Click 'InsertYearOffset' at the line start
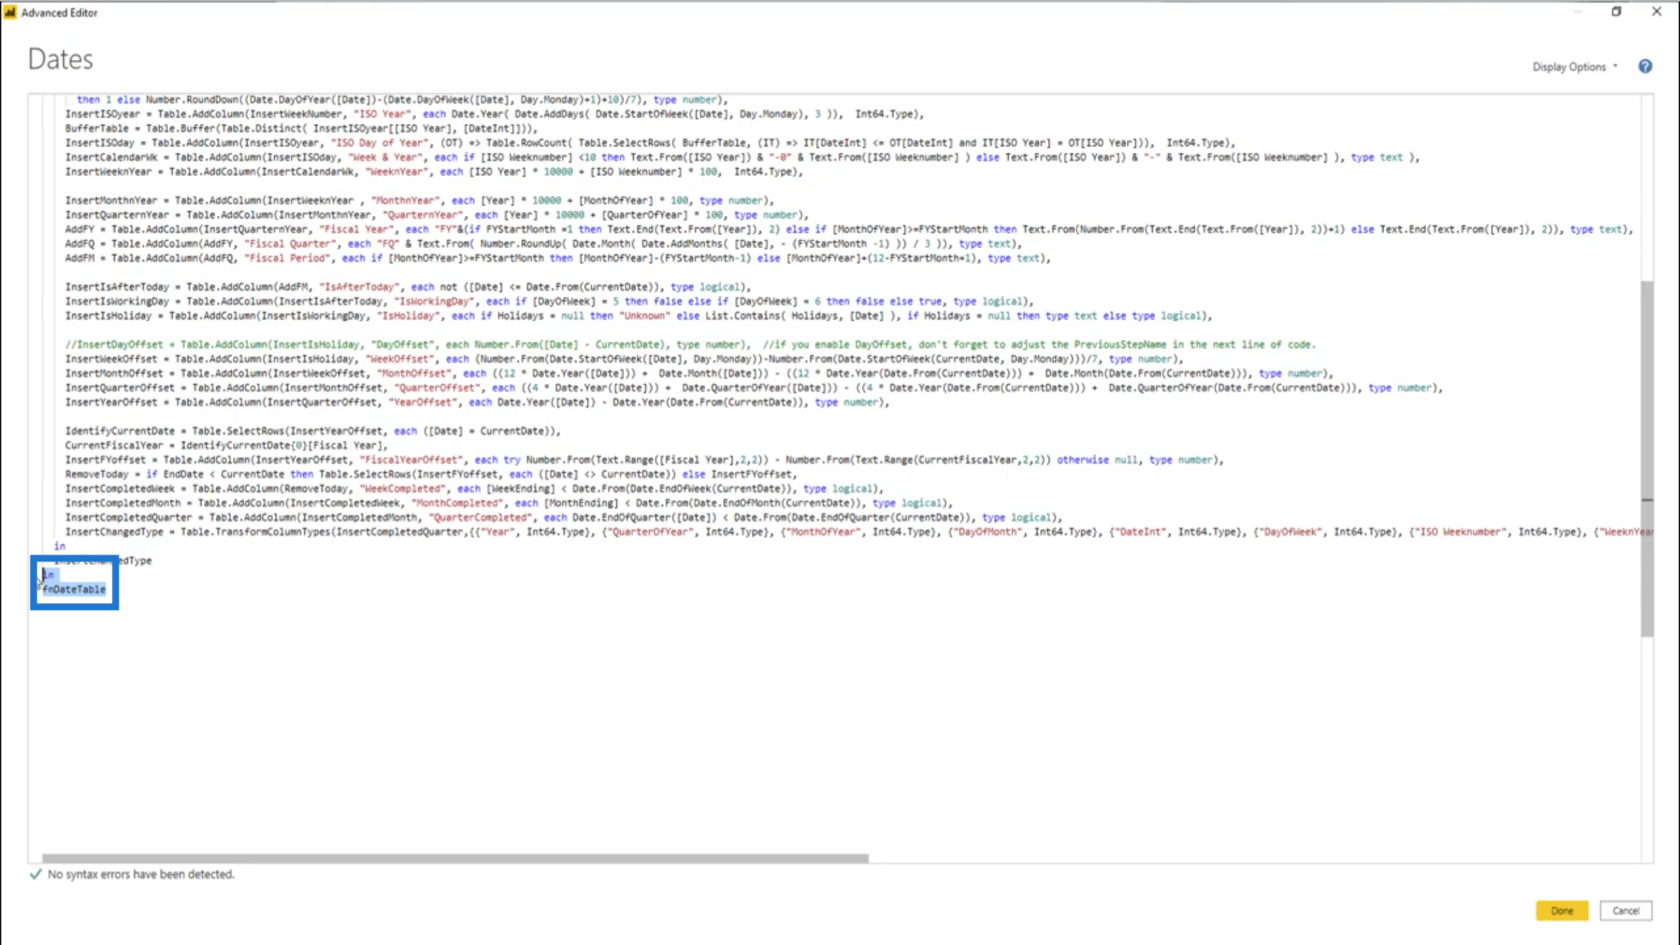 [x=112, y=402]
